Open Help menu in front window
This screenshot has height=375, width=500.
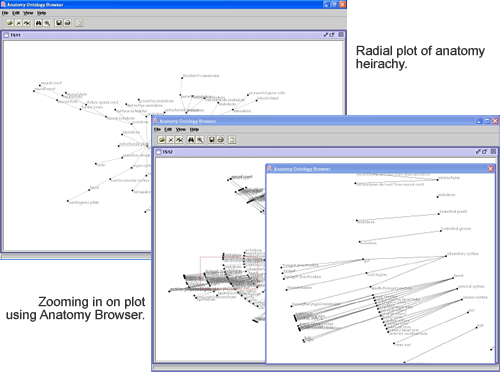194,129
